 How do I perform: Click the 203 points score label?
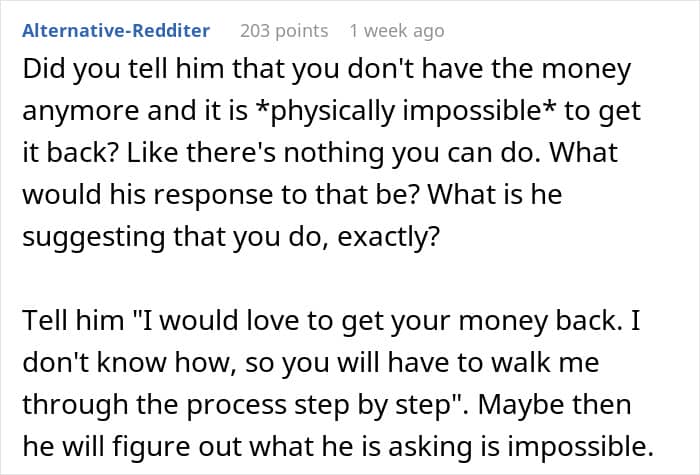click(284, 31)
